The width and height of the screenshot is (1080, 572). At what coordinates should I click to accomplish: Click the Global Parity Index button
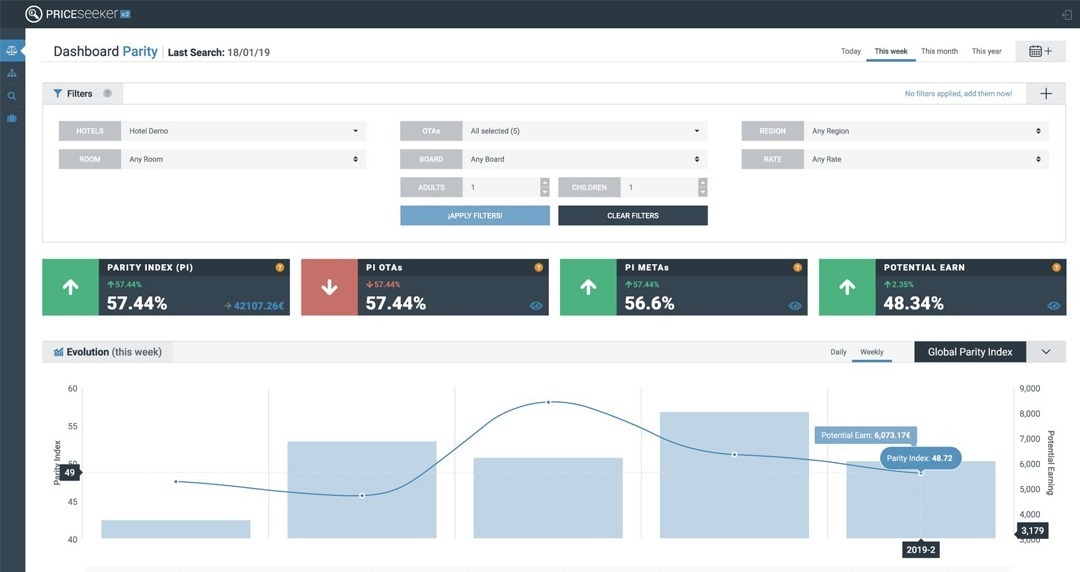(970, 352)
